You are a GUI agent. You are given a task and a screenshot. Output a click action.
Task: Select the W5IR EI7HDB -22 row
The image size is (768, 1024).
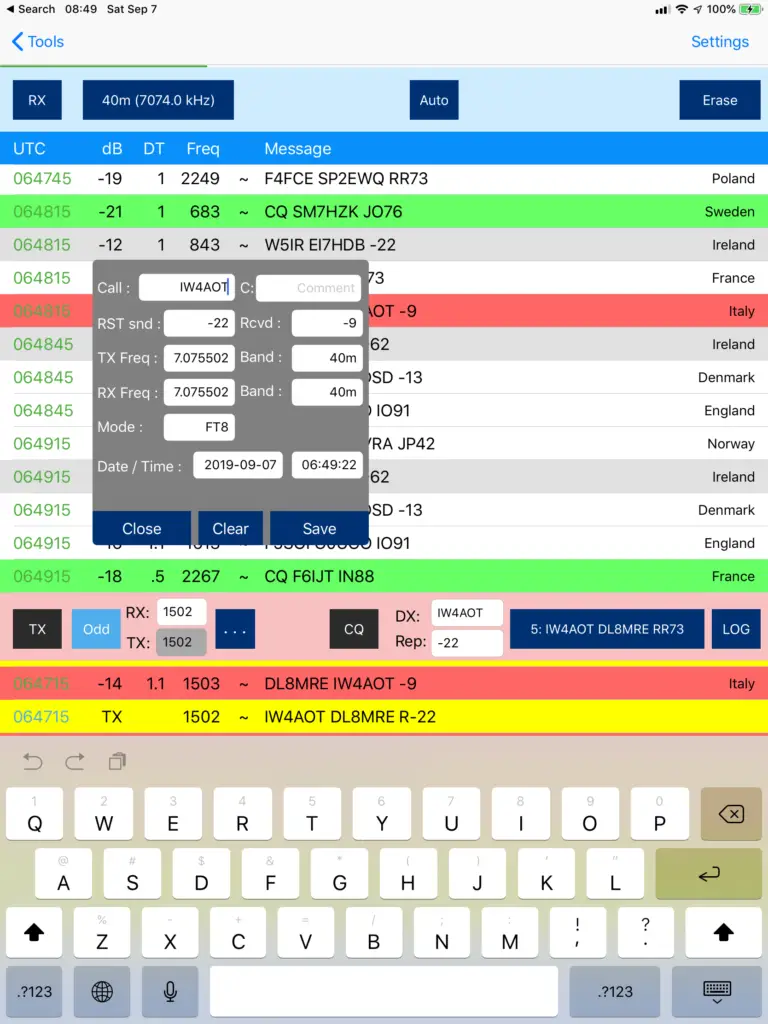coord(384,245)
